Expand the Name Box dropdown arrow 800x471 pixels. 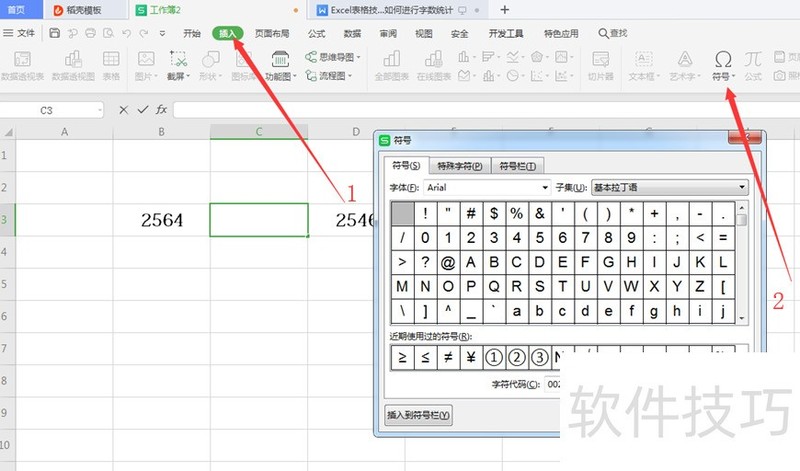tap(99, 110)
